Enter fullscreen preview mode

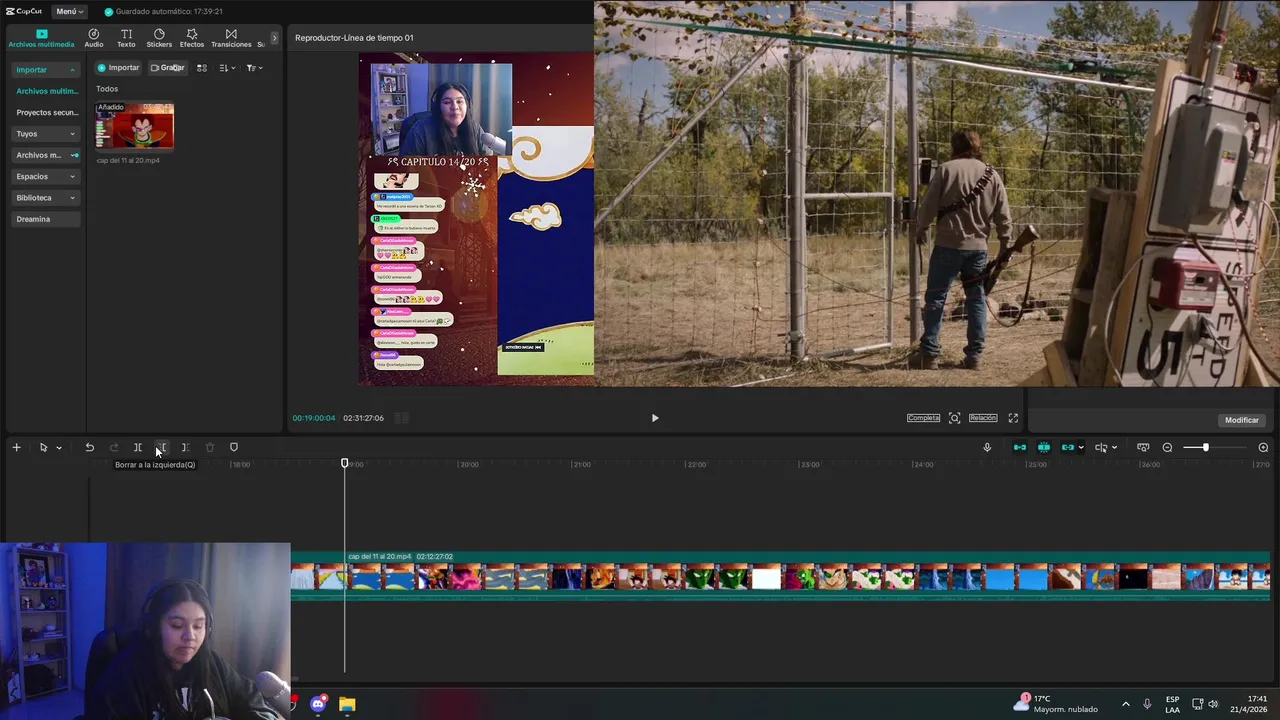click(1013, 418)
